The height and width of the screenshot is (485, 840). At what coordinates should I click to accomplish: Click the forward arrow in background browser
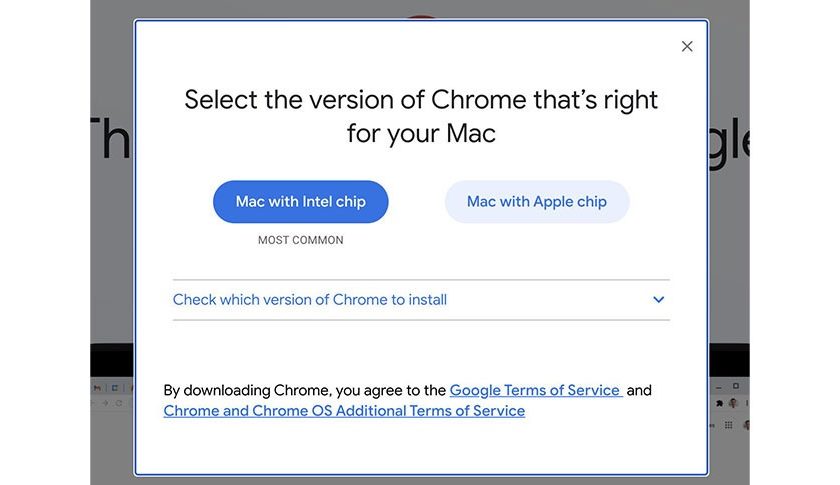point(106,403)
